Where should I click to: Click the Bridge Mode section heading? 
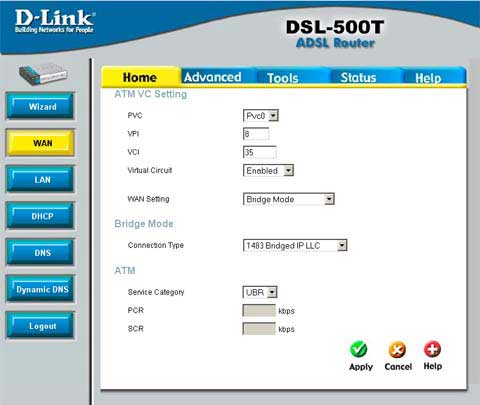[144, 224]
